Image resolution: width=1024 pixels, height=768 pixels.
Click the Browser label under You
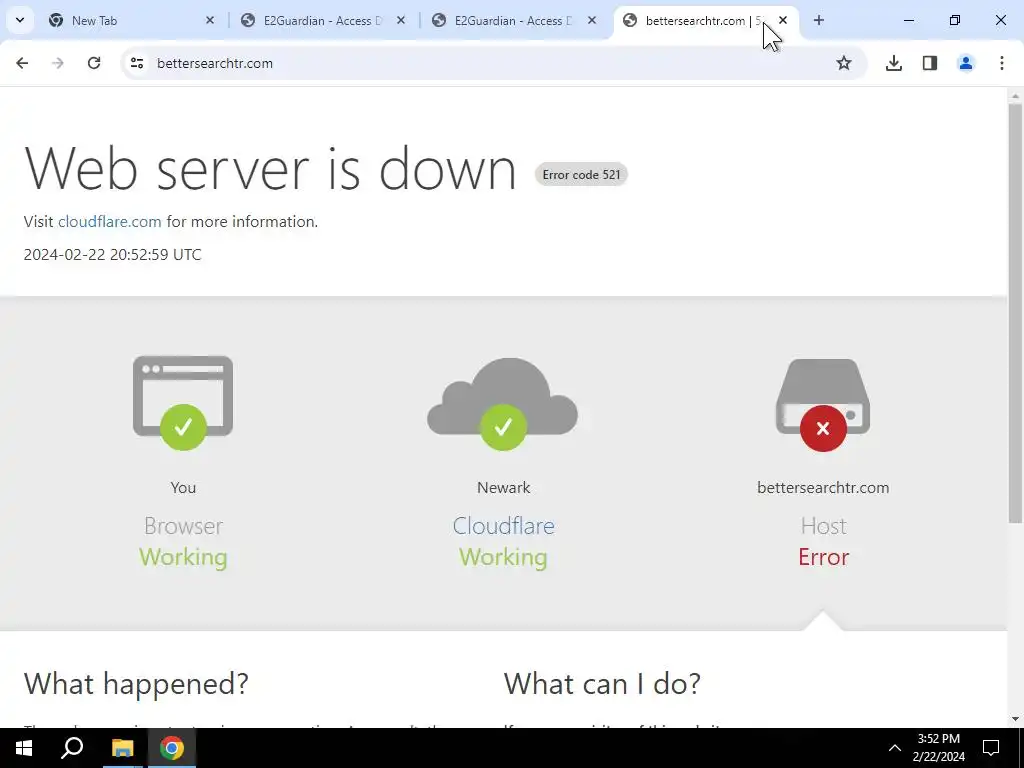pos(184,526)
